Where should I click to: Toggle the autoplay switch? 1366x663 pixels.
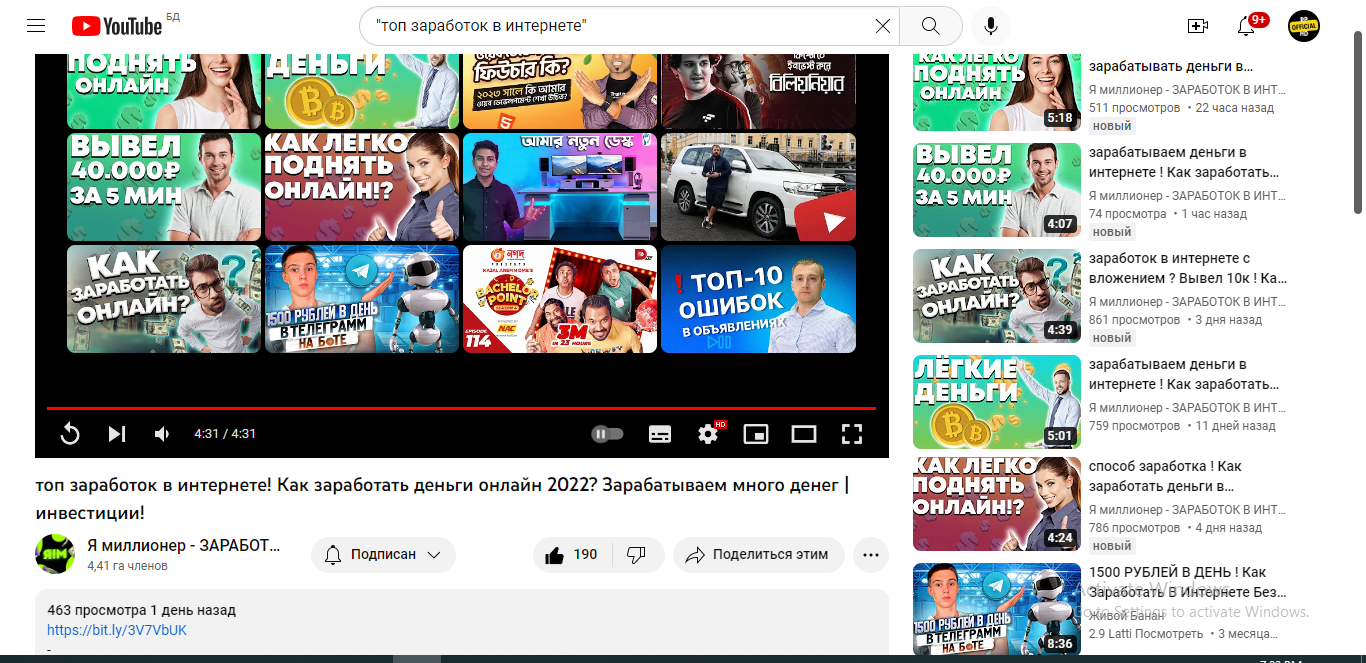pyautogui.click(x=607, y=434)
